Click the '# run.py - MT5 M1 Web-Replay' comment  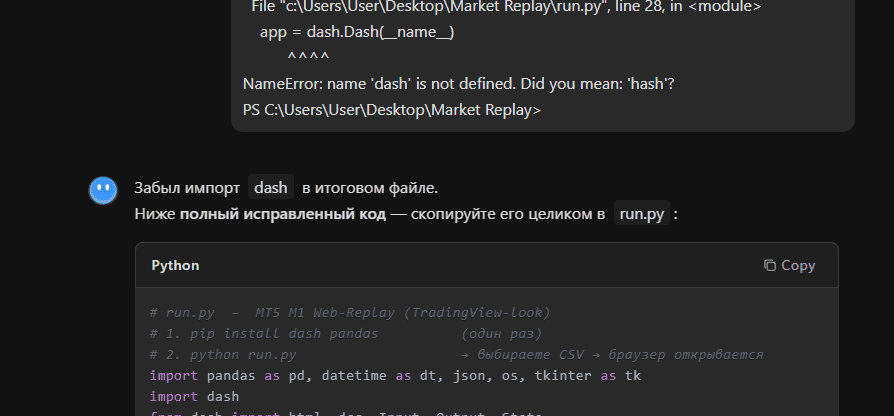(349, 312)
